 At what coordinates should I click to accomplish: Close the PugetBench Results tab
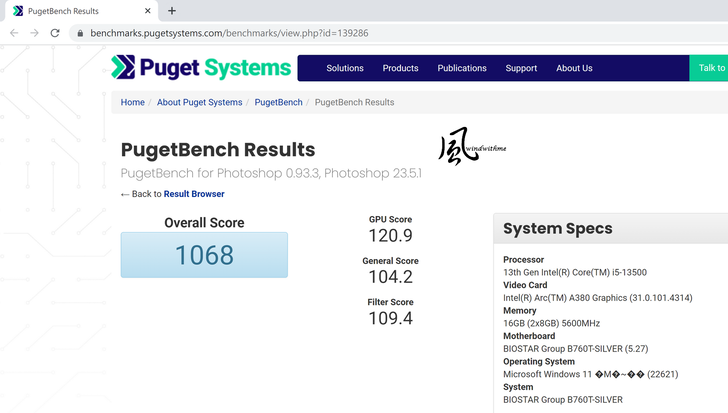(x=146, y=11)
